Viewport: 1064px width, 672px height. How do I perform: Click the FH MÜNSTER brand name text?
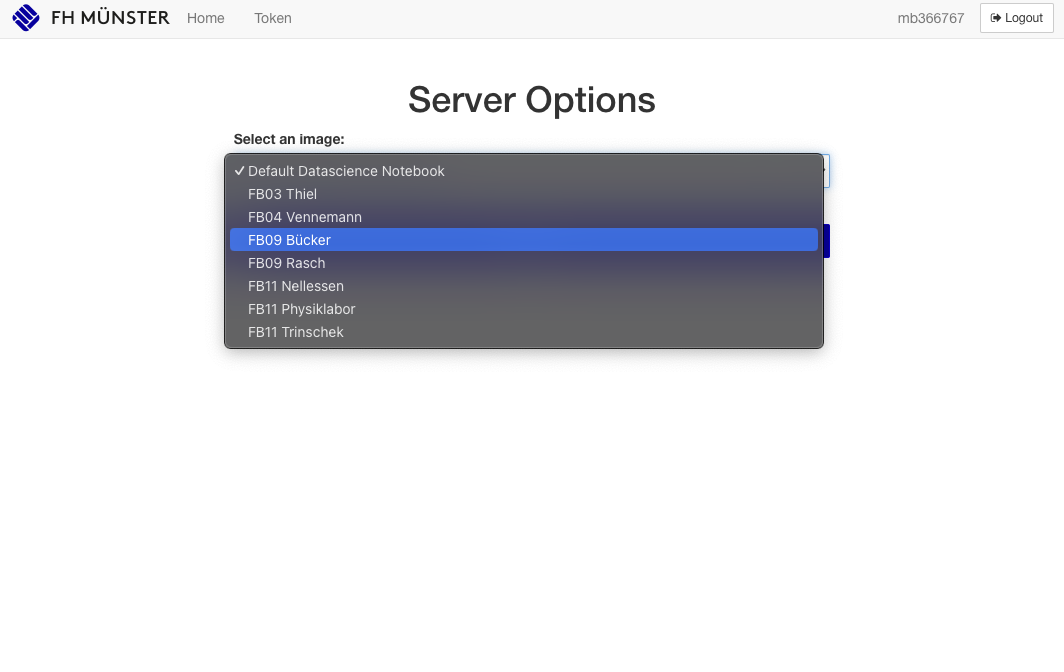(x=110, y=18)
